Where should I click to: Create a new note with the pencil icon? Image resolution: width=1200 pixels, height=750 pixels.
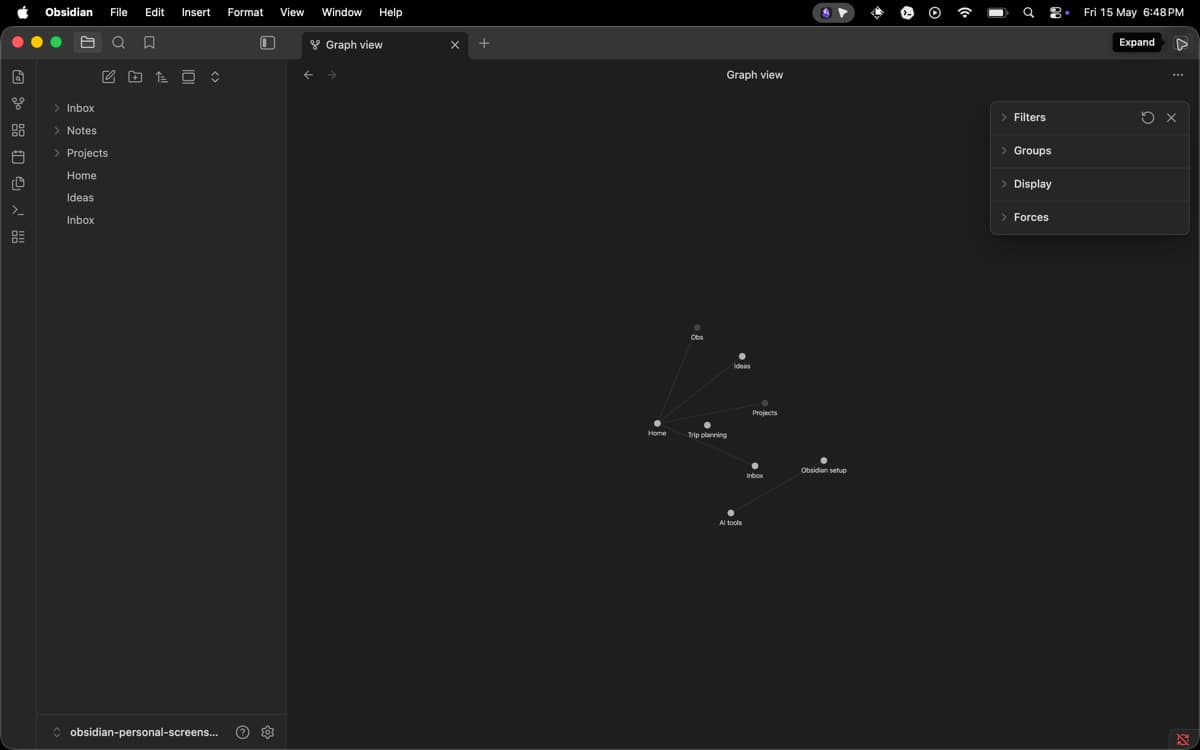click(109, 77)
